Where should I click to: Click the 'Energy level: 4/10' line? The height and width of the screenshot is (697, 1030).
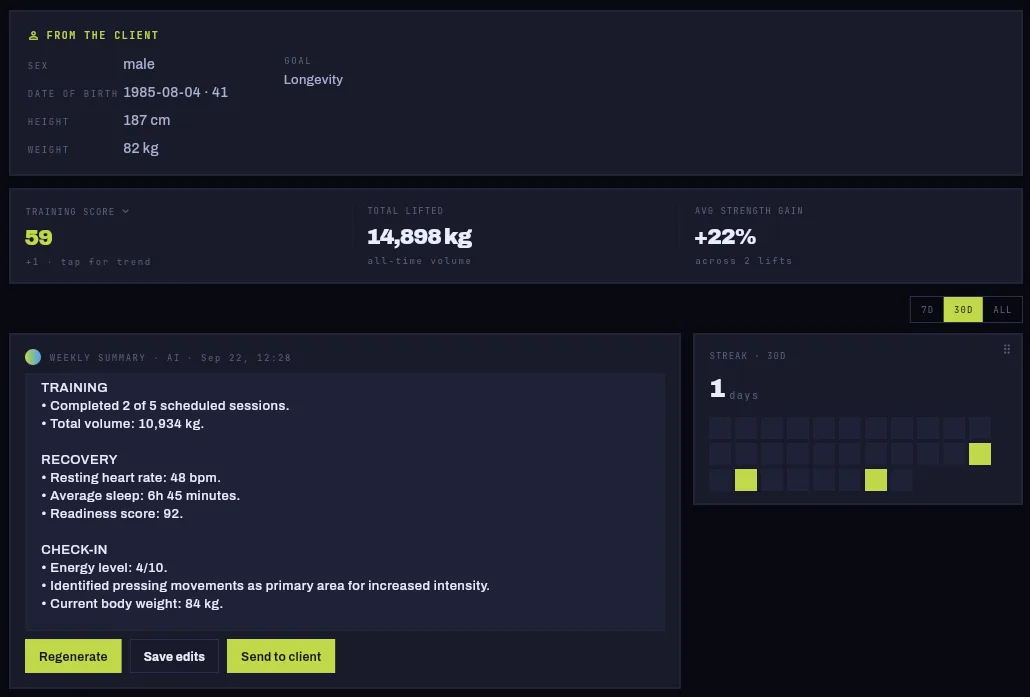point(104,568)
